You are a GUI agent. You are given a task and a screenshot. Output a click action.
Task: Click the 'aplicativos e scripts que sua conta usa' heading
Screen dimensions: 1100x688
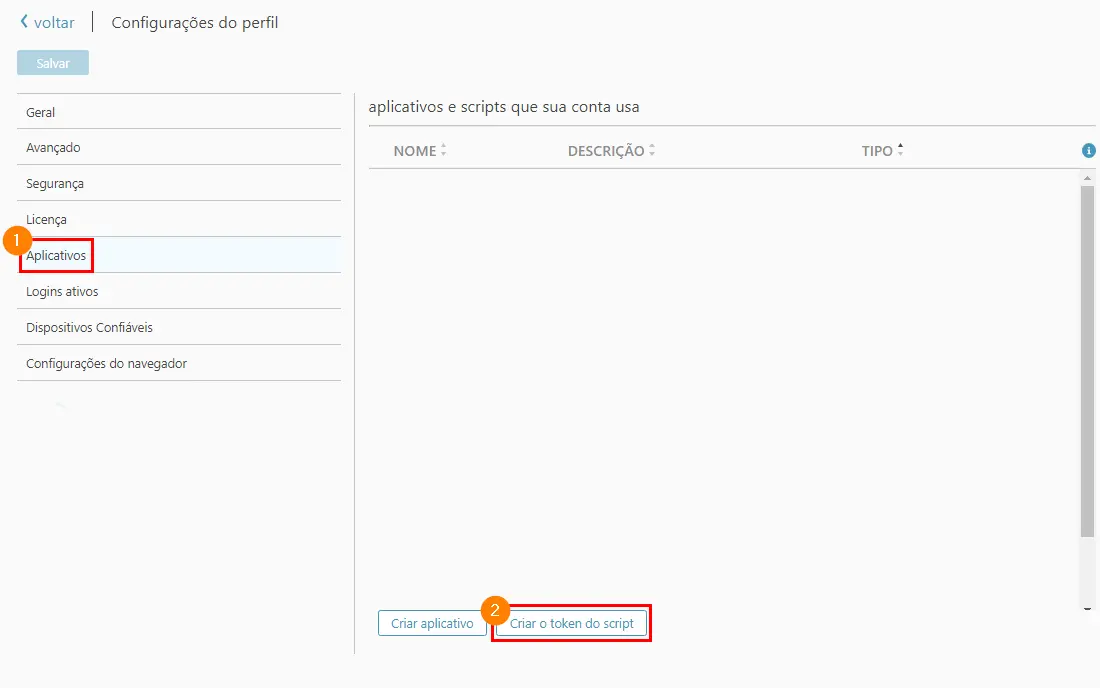[504, 107]
